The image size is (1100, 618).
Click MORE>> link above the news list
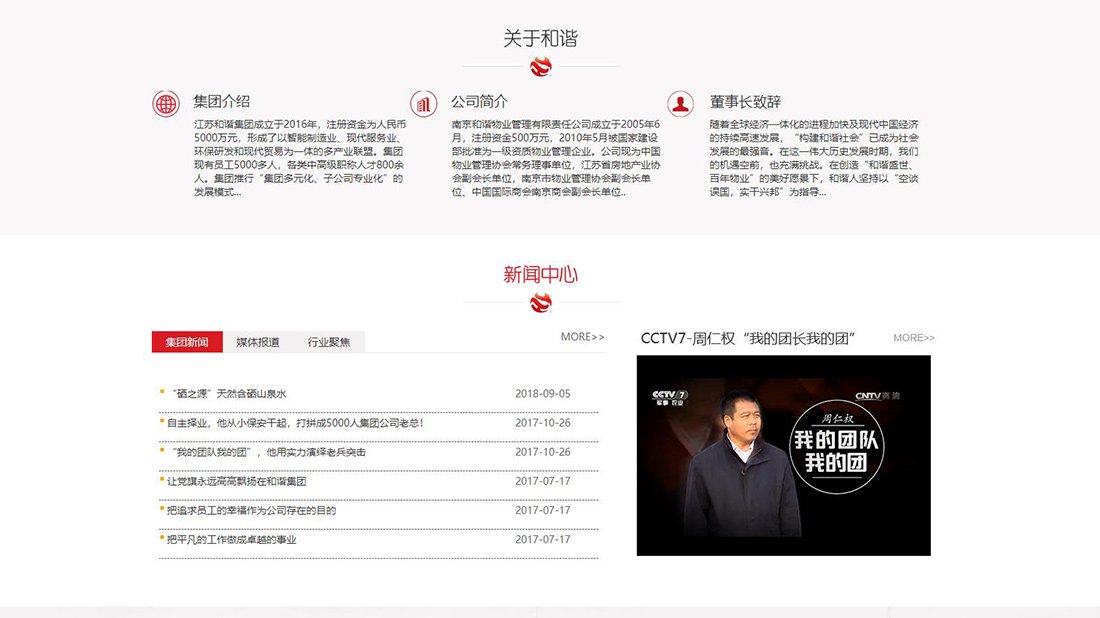(582, 337)
